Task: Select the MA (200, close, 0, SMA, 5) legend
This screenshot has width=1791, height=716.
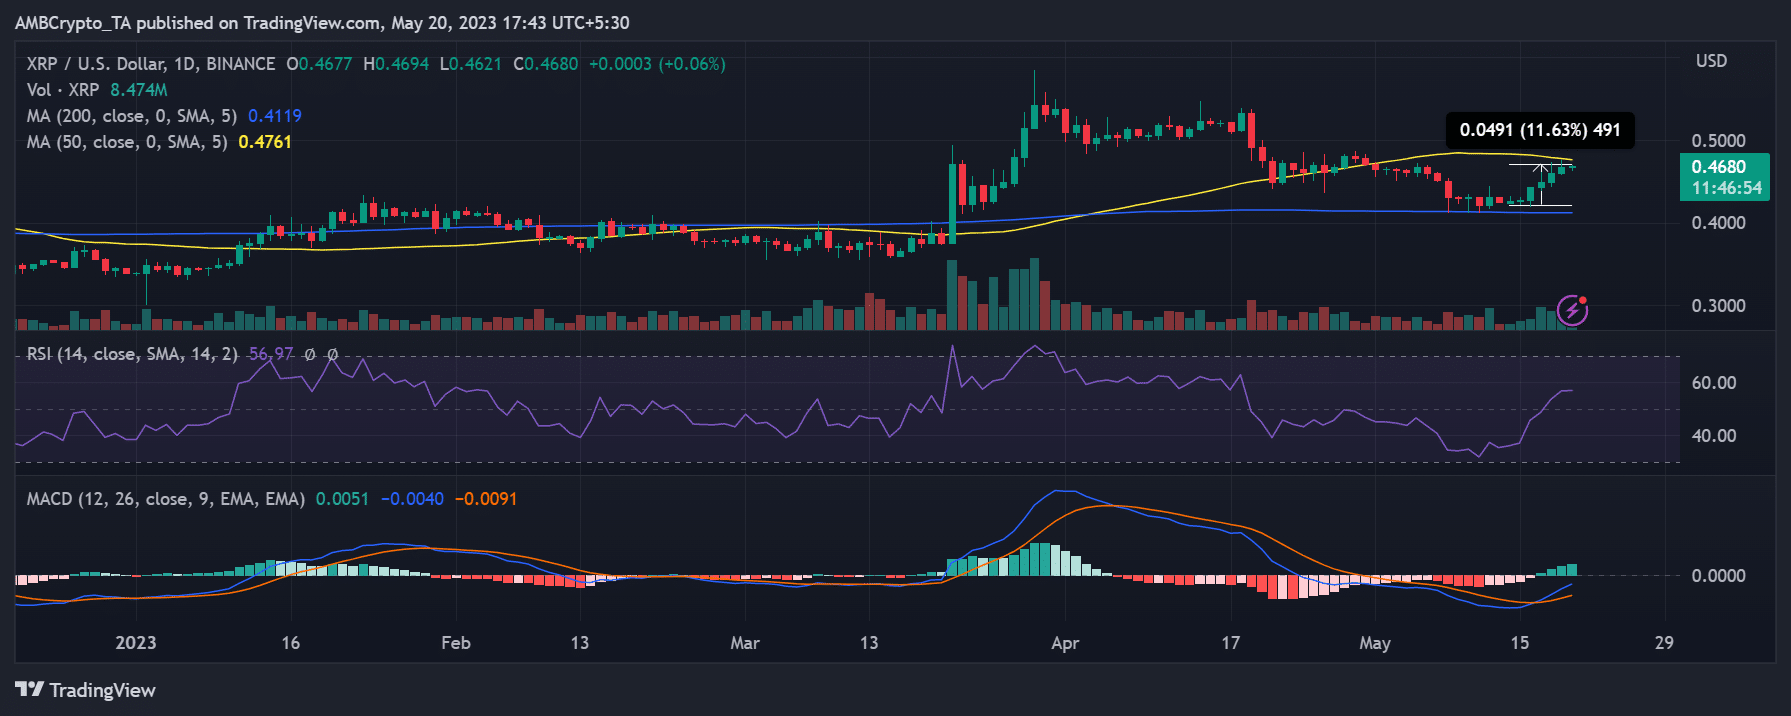Action: click(132, 116)
